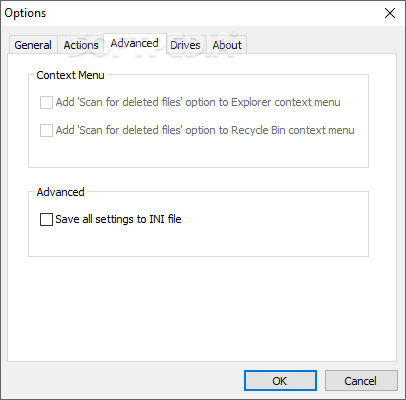
Task: Confirm the options with OK
Action: pyautogui.click(x=280, y=380)
